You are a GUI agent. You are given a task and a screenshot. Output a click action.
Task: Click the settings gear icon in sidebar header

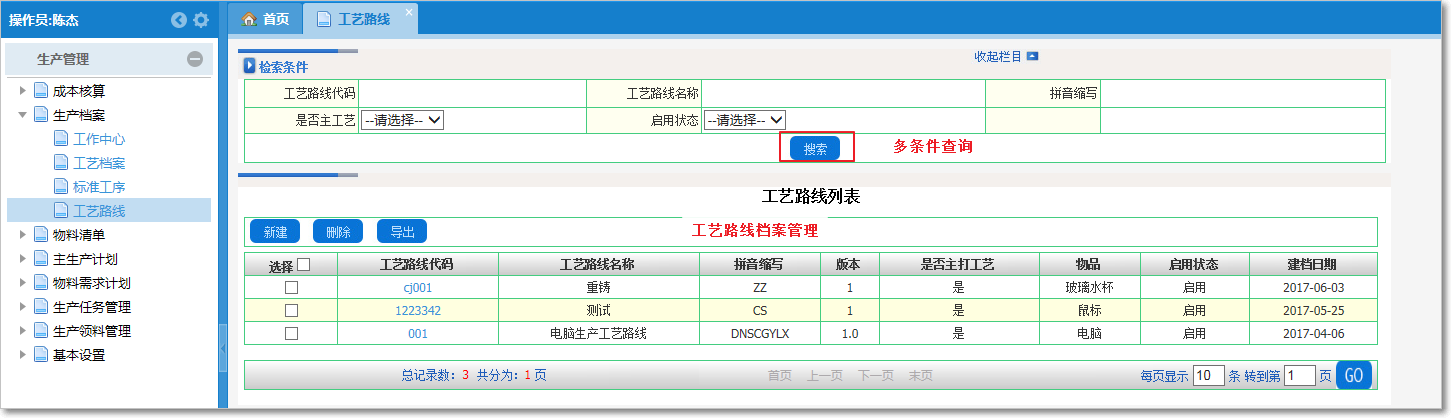[201, 20]
